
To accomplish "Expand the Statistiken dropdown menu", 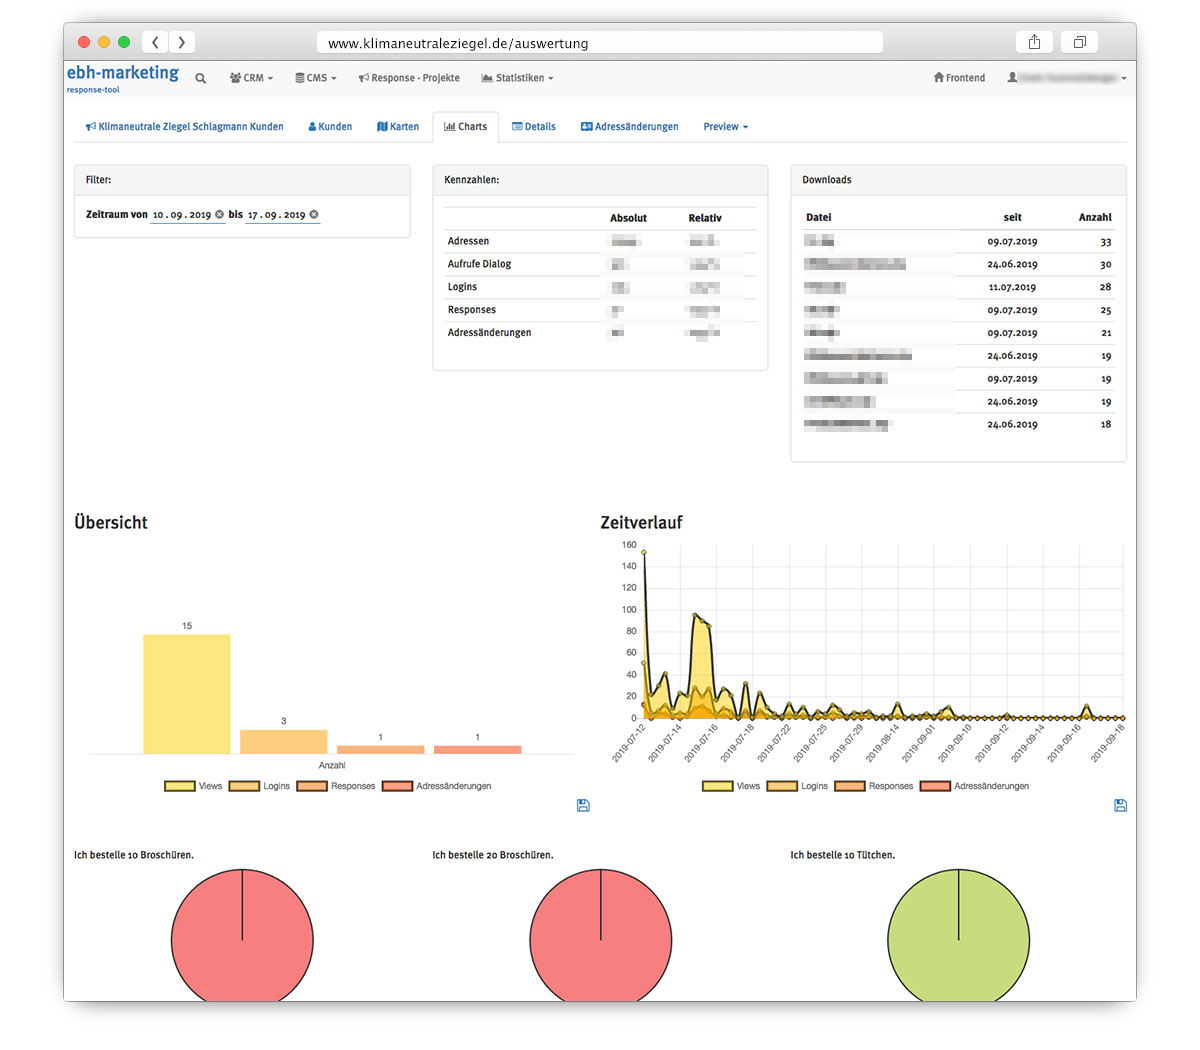I will [x=517, y=78].
